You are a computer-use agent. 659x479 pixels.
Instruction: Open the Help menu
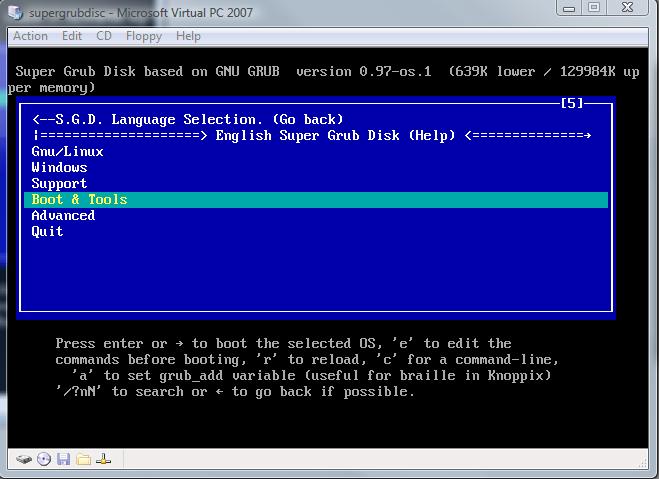pyautogui.click(x=188, y=36)
